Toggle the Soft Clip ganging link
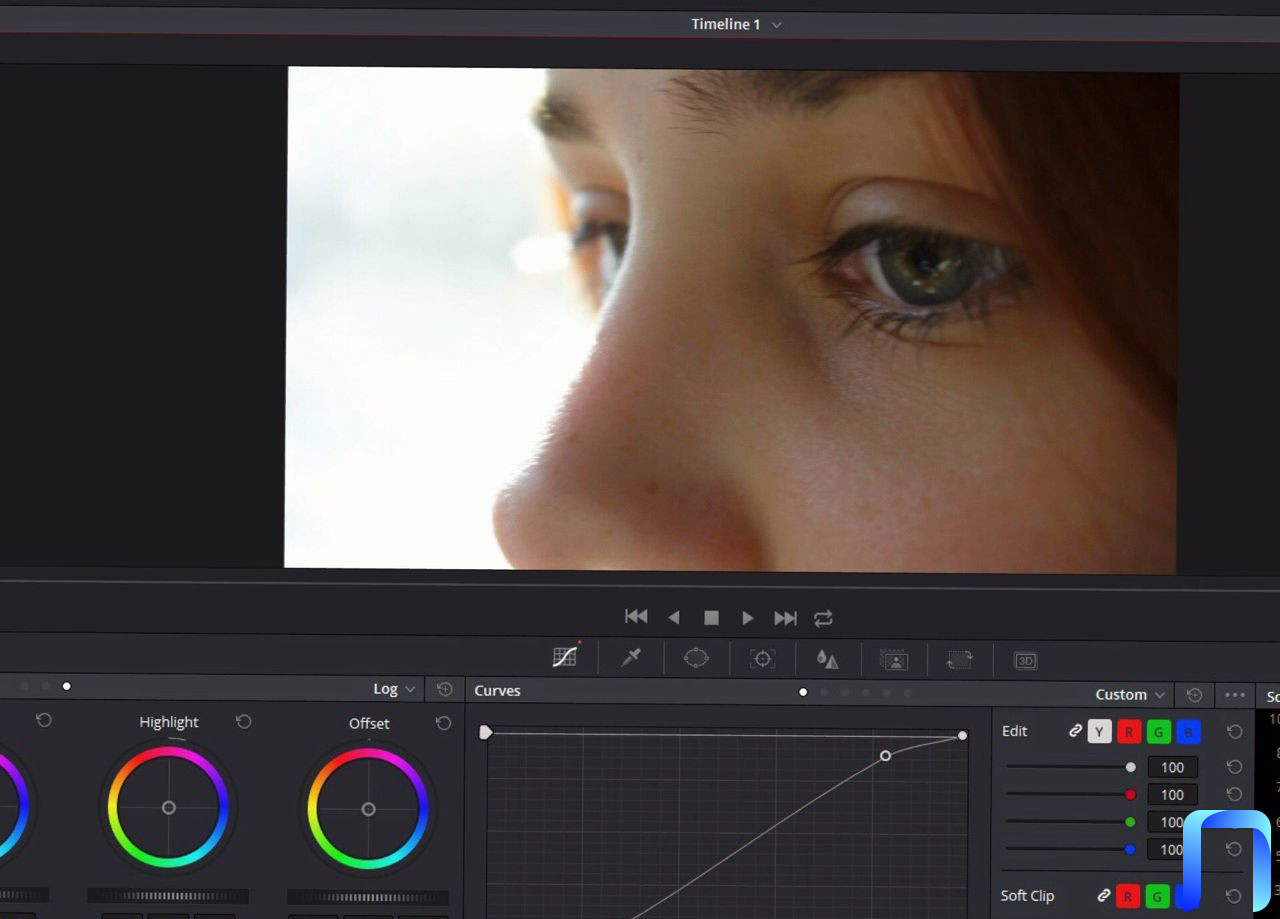 click(x=1103, y=895)
